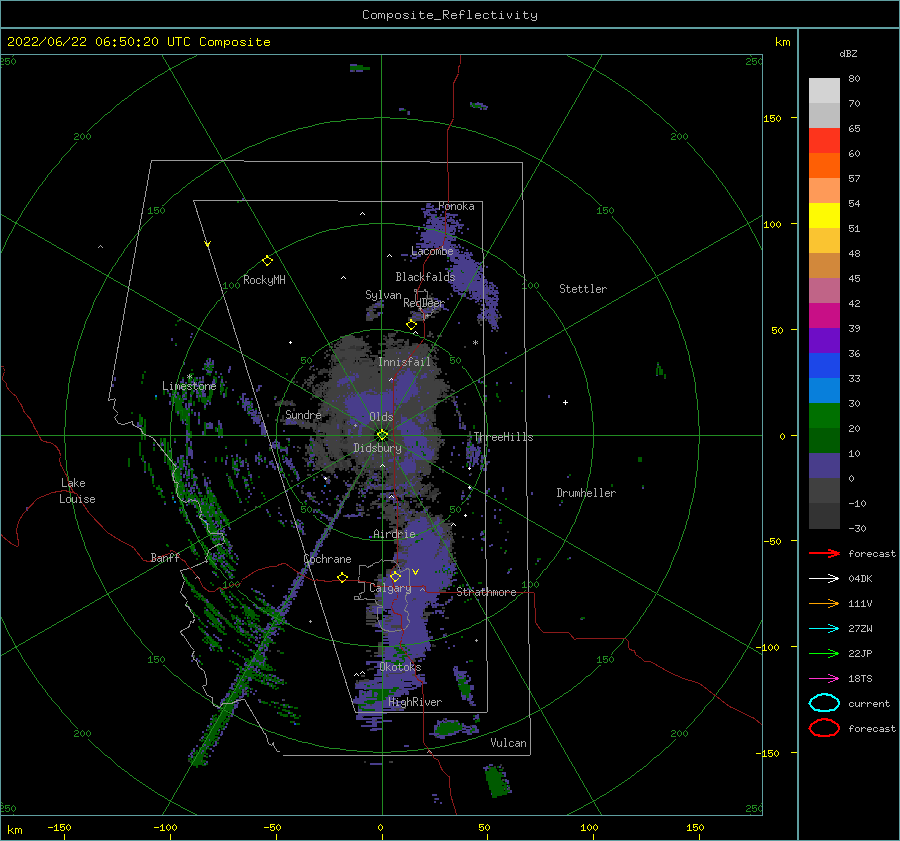
Task: Click the RedDeer city label
Action: pyautogui.click(x=424, y=303)
